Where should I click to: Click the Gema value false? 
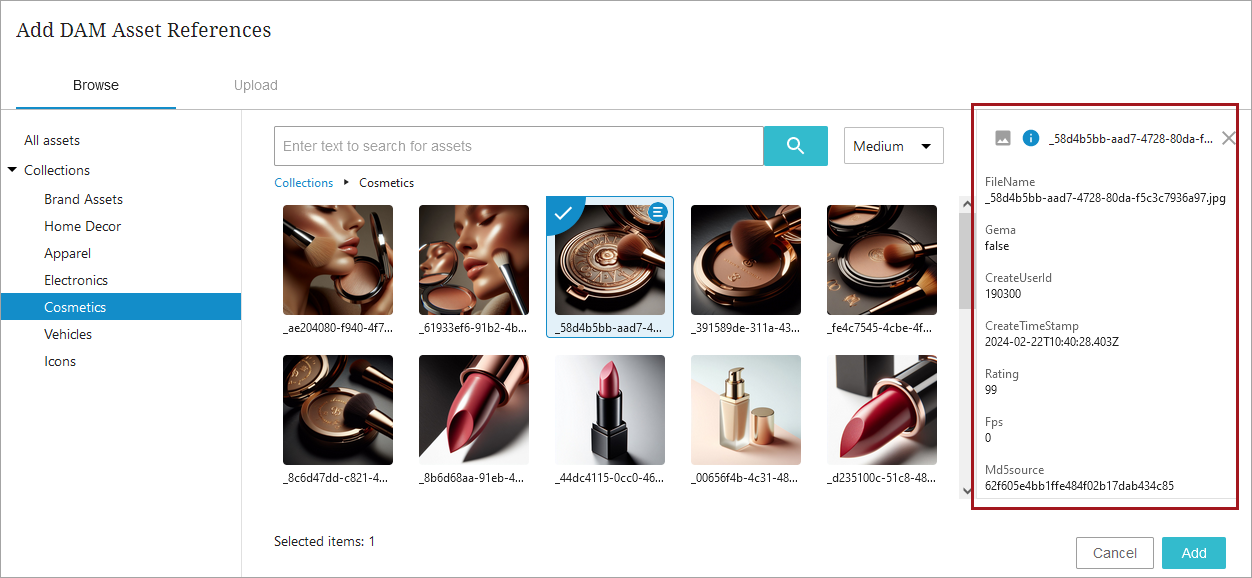point(997,246)
